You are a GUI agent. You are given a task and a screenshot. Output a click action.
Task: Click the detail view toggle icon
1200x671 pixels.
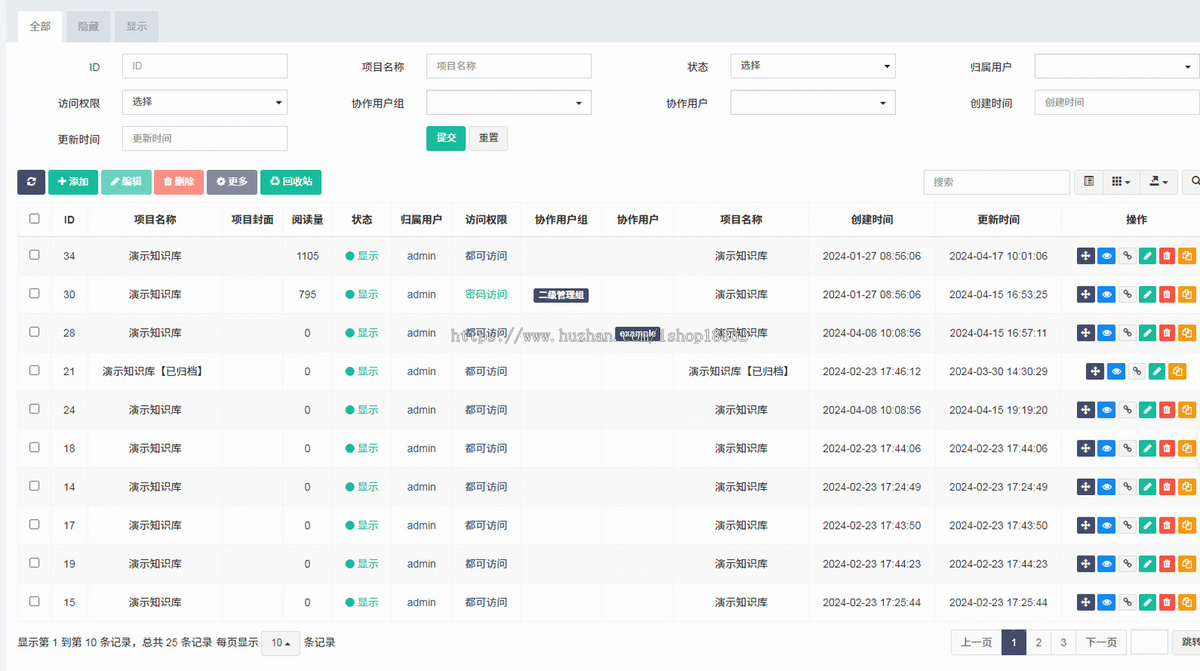pos(1089,181)
